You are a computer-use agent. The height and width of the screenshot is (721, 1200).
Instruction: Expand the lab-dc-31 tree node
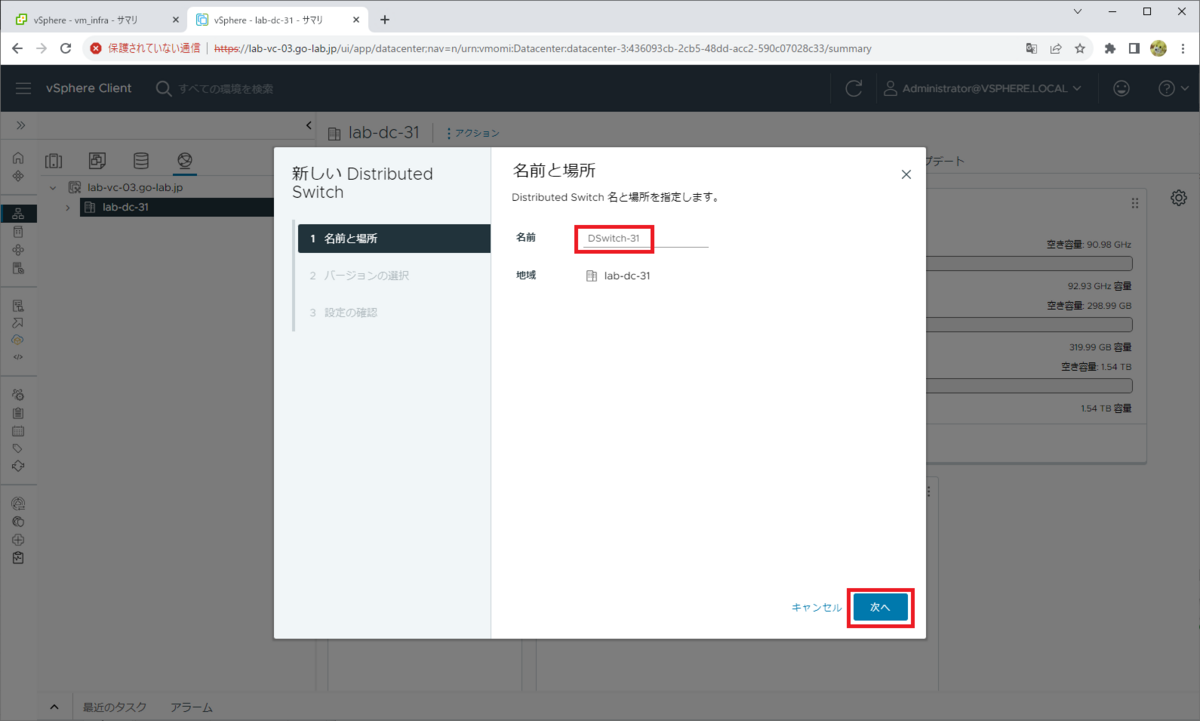pos(68,207)
